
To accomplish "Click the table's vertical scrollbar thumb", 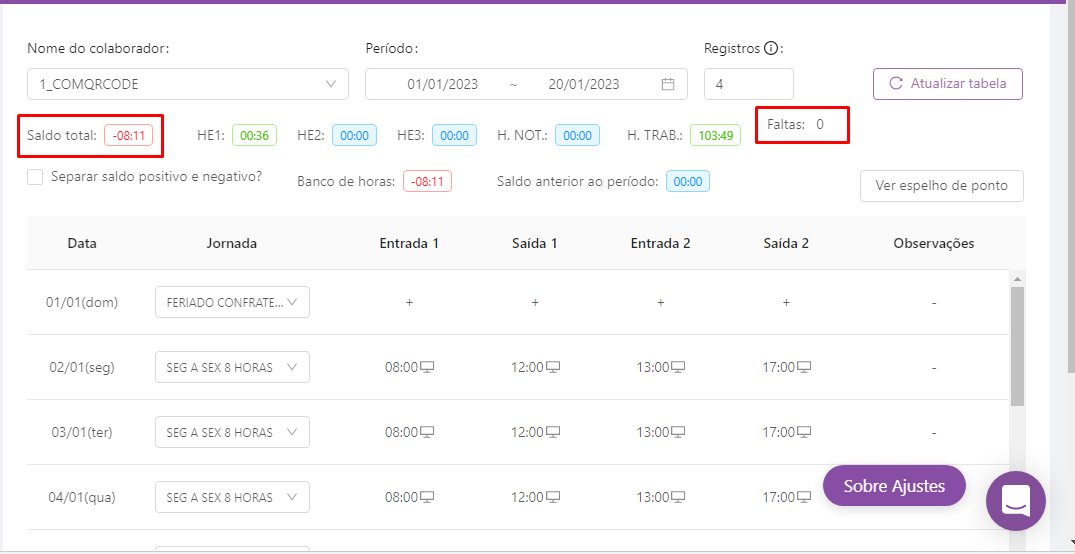I will 1017,345.
